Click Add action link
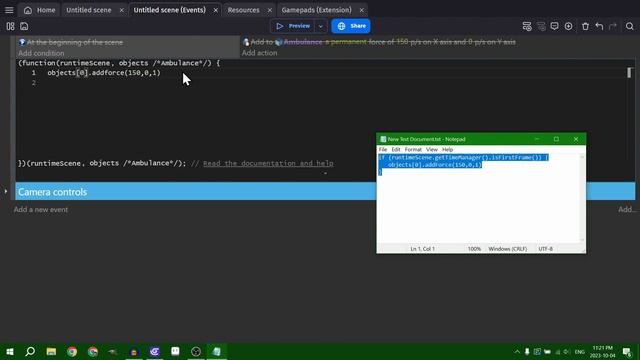 point(260,53)
